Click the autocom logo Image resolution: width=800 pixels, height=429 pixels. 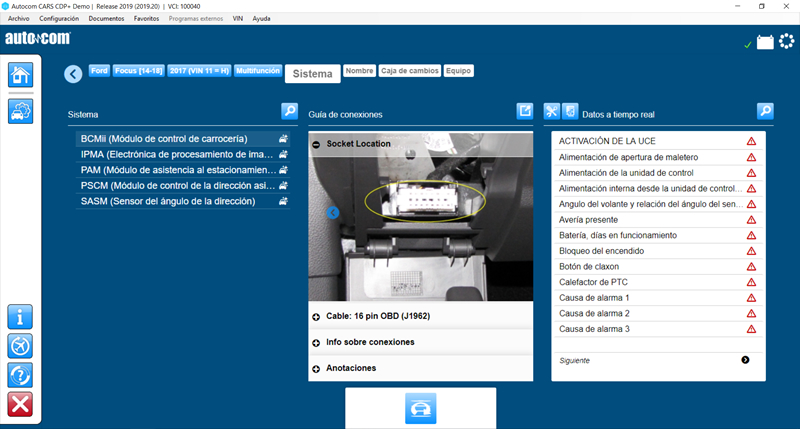(x=38, y=38)
